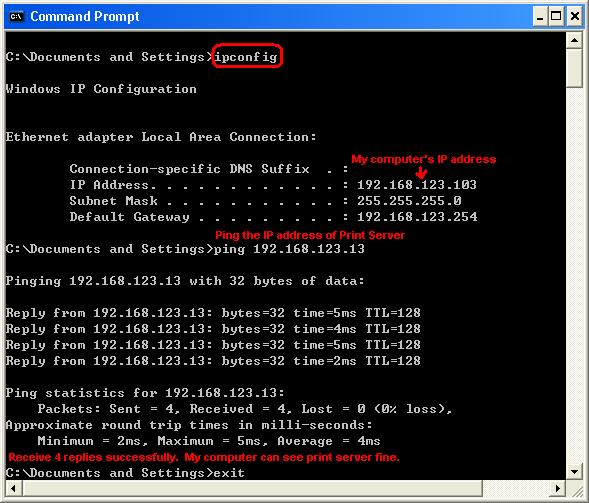Click the vertical scrollbar down arrow

[574, 471]
